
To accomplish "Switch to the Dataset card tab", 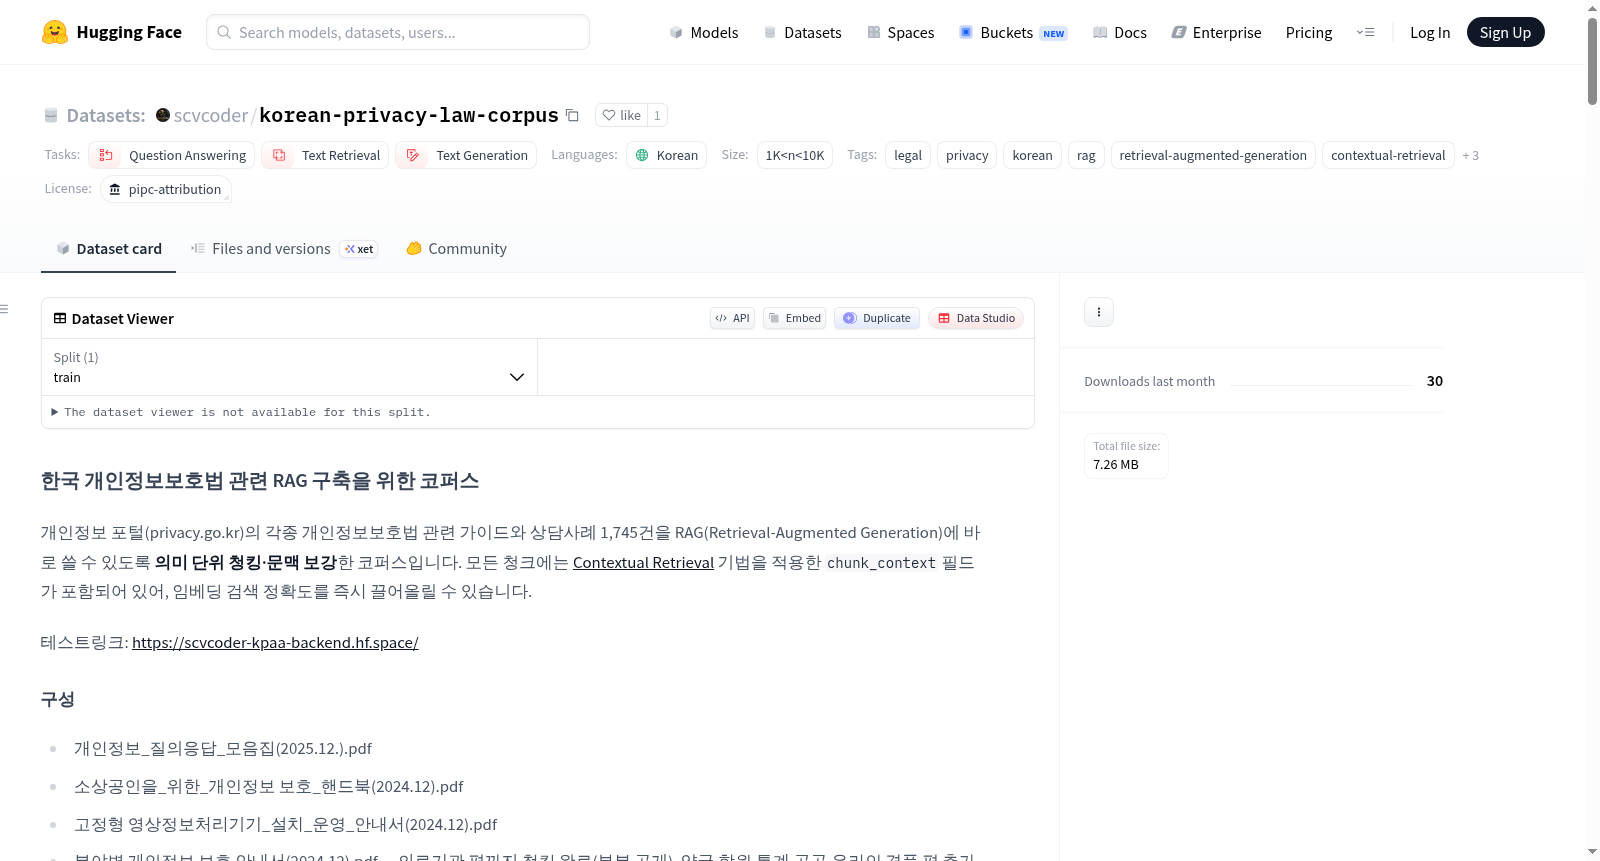I will click(109, 249).
